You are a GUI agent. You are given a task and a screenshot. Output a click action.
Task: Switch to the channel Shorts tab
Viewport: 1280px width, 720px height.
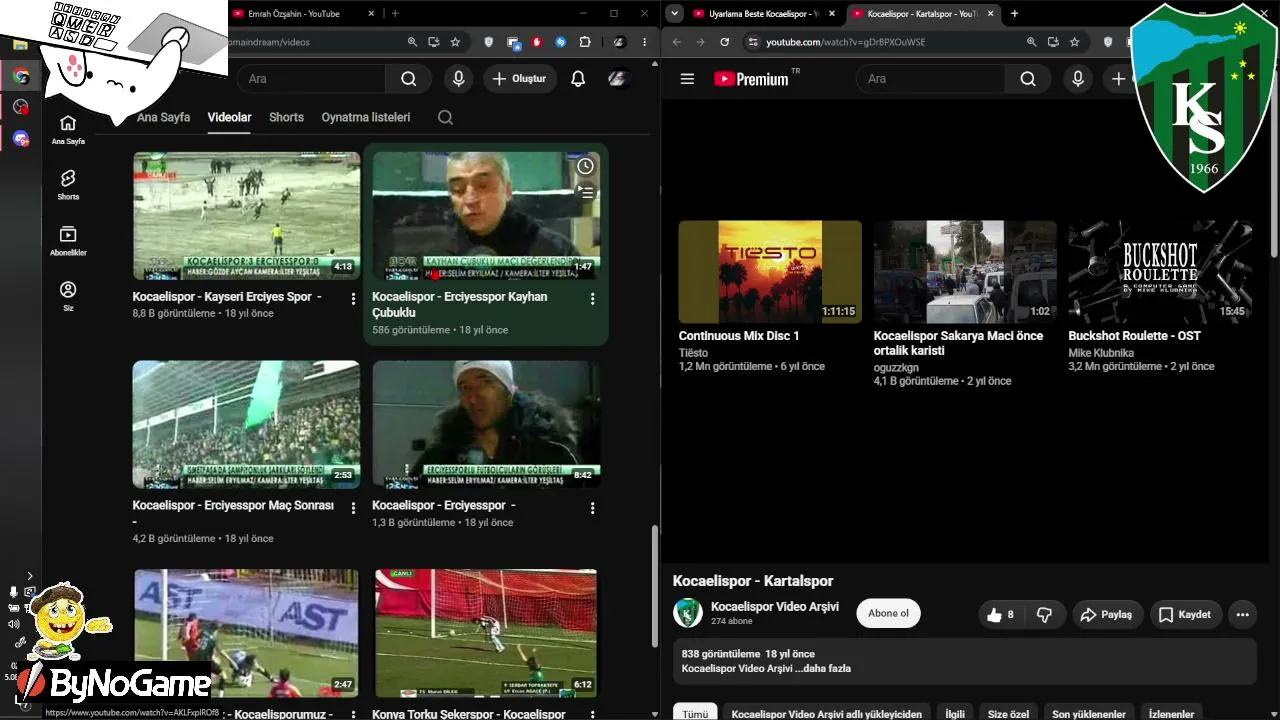286,117
